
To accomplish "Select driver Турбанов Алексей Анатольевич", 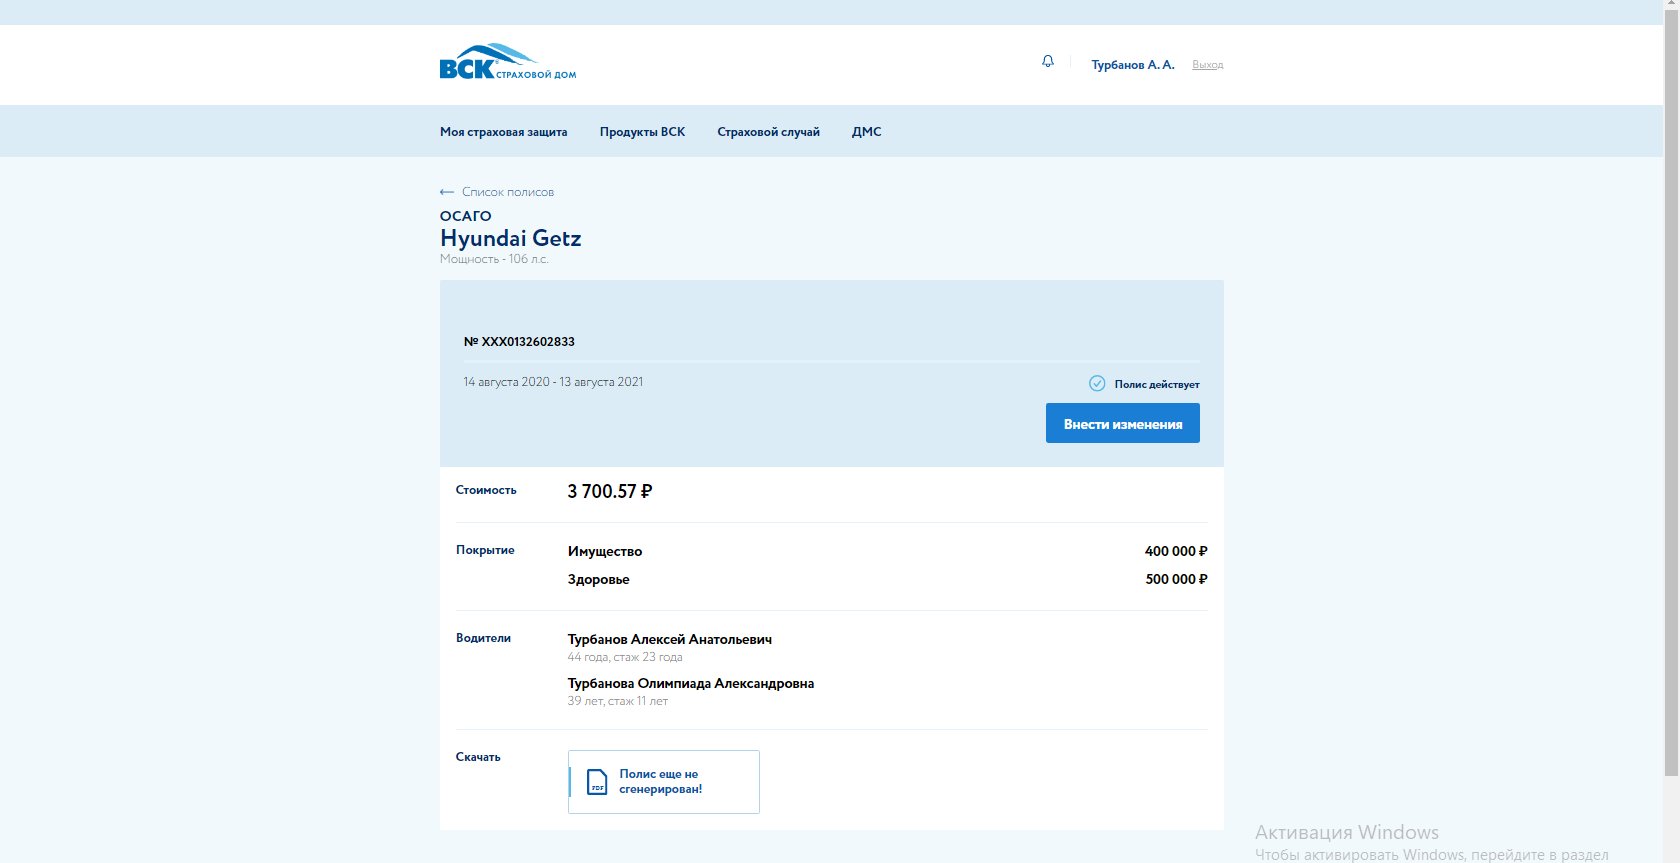I will 669,640.
